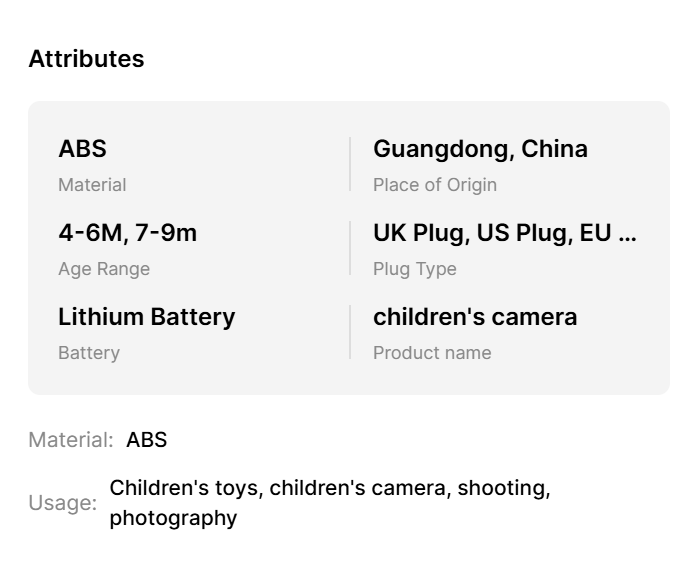Select the 4-6M, 7-9m age value
Image resolution: width=697 pixels, height=588 pixels.
click(127, 233)
